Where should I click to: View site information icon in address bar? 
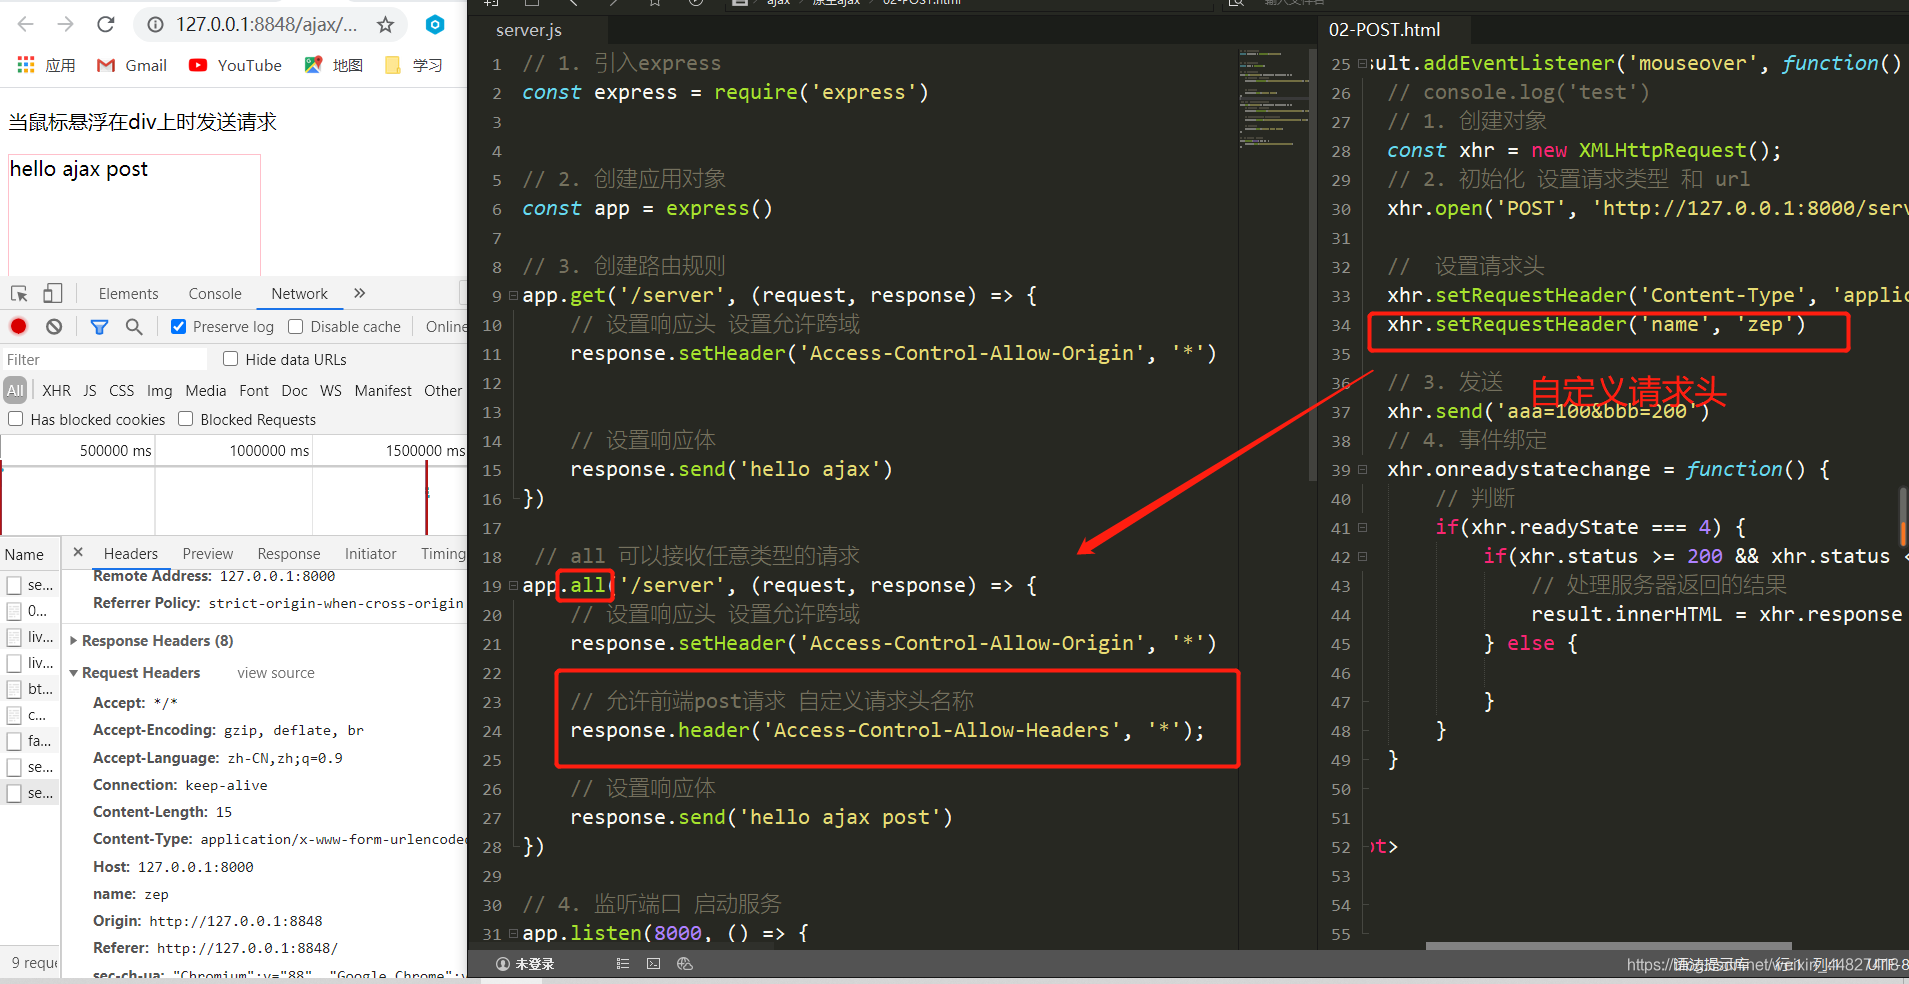point(156,24)
